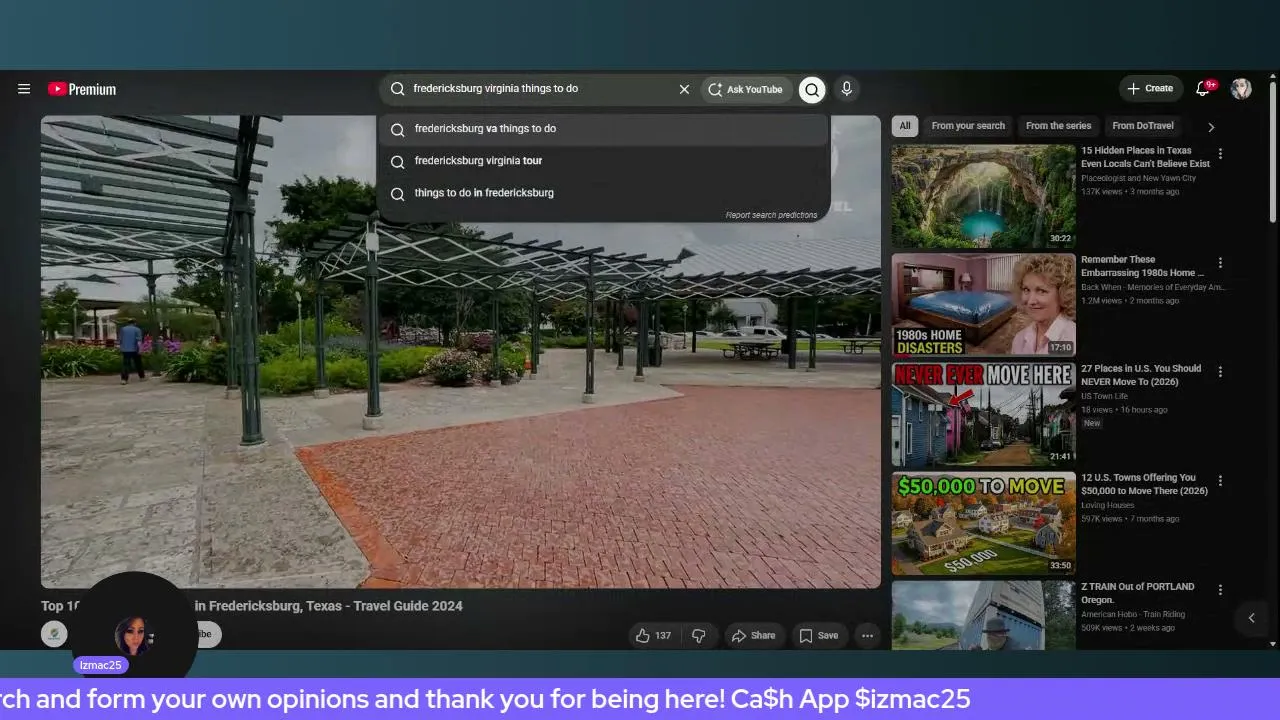Screen dimensions: 1280x720
Task: Go to YouTube Premium home logo
Action: point(82,89)
